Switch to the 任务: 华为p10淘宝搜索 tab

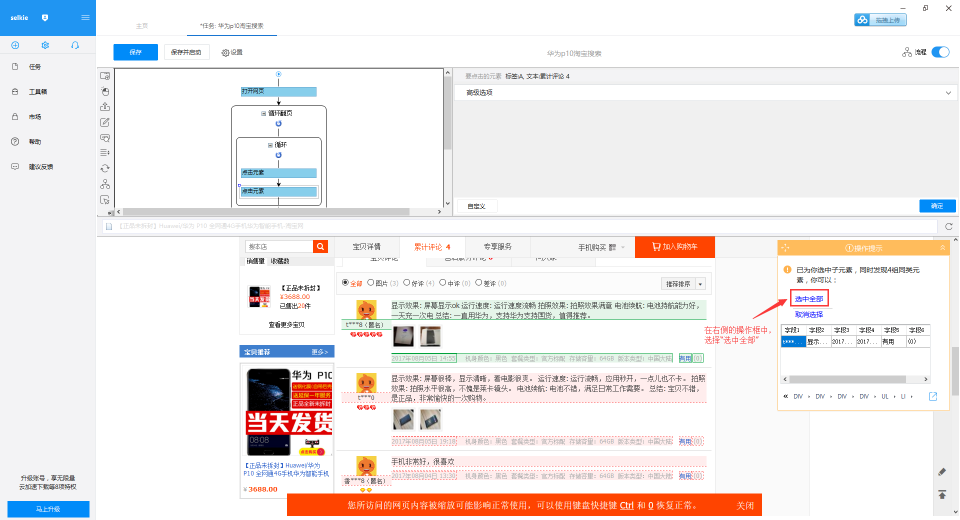click(x=231, y=26)
